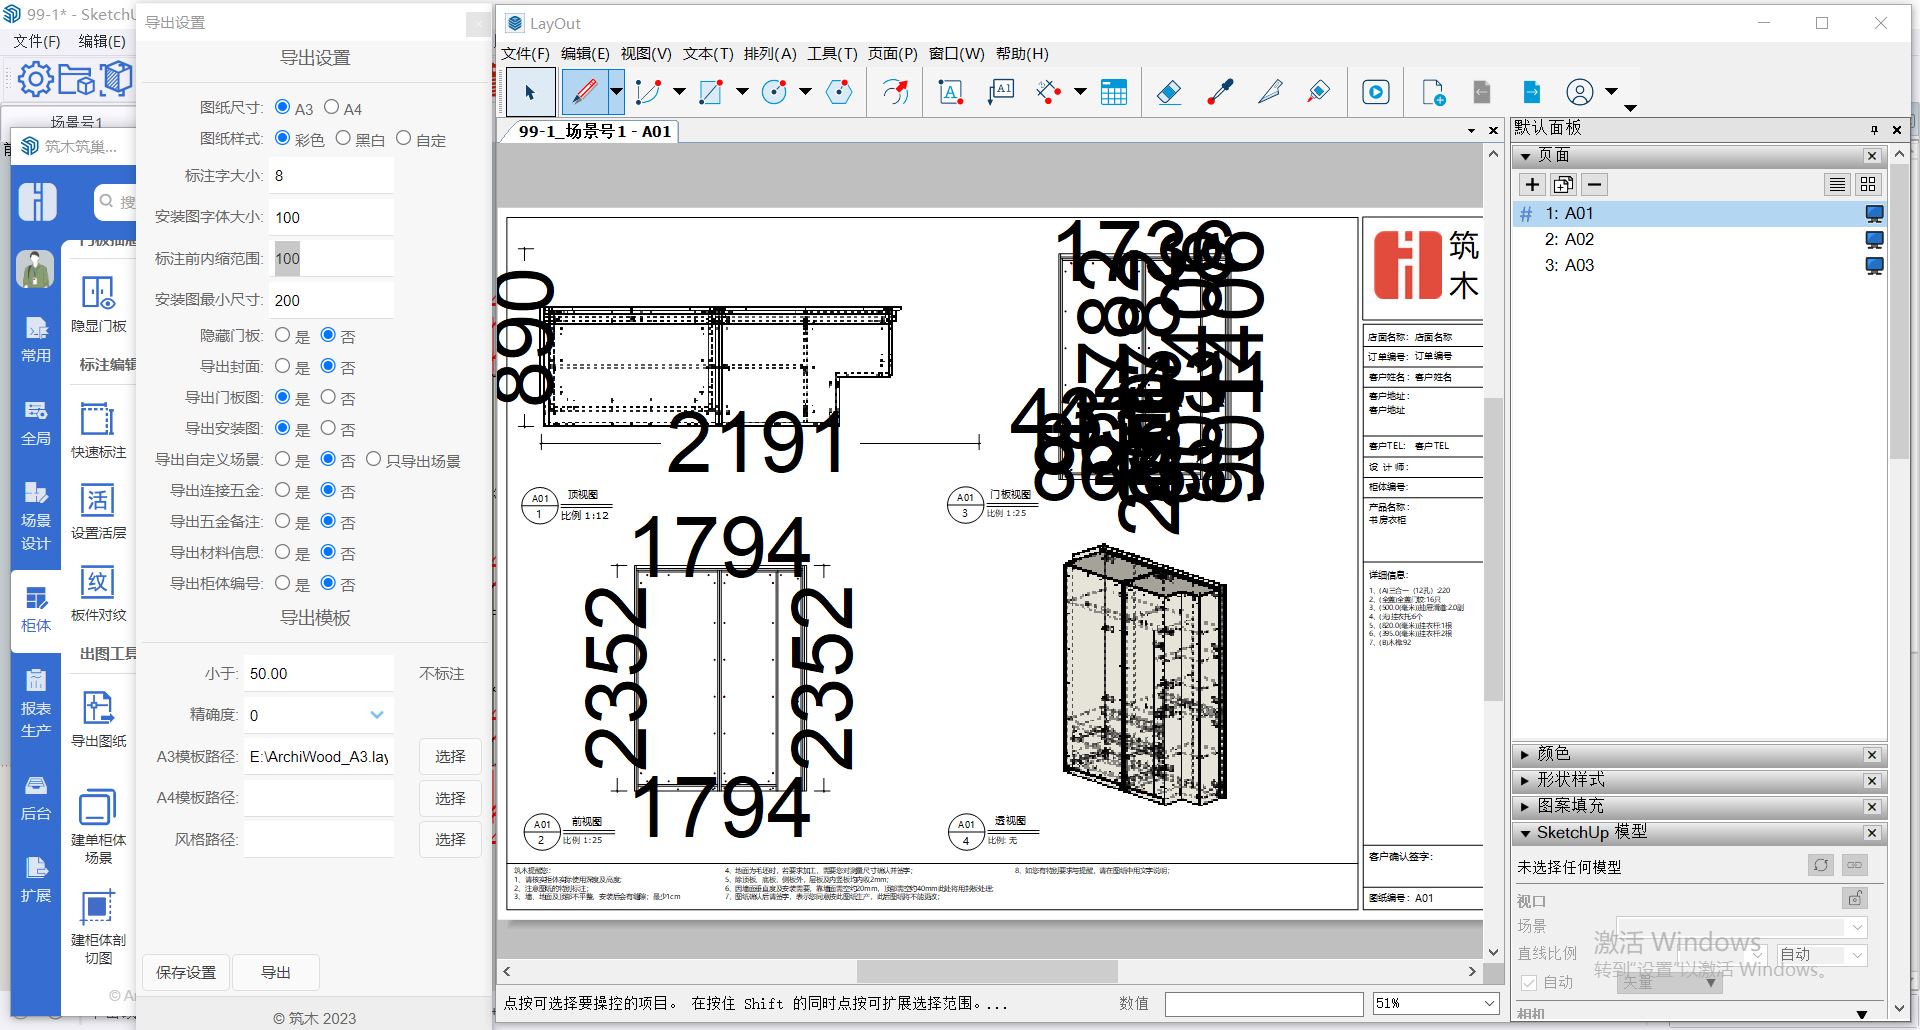Open the 精确度 precision dropdown
1920x1030 pixels.
[376, 715]
